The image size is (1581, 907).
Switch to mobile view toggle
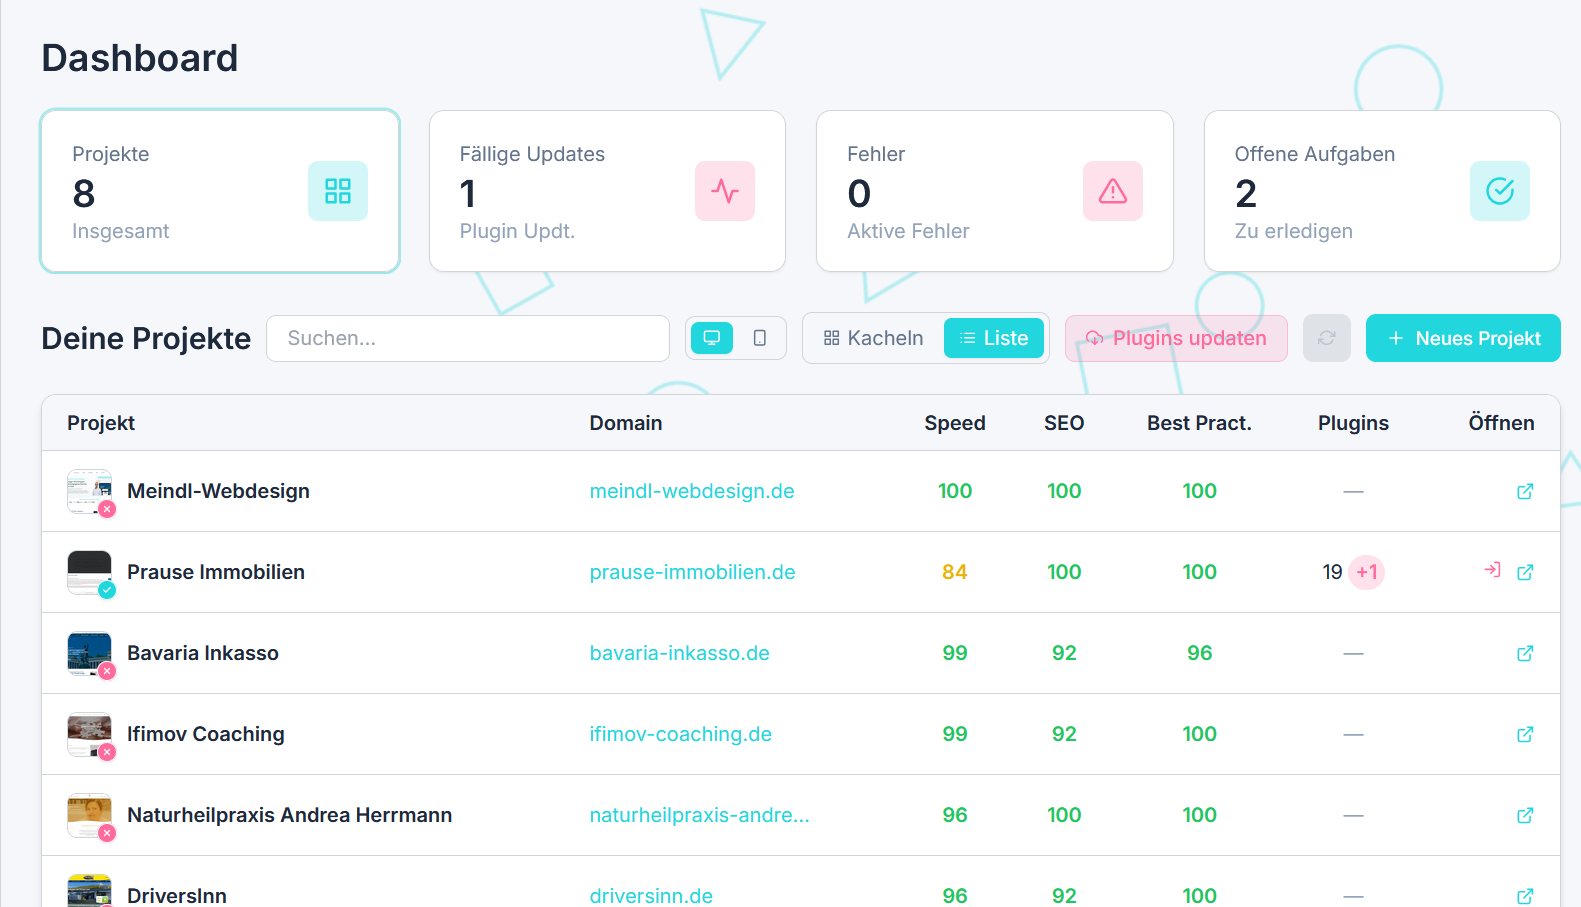point(760,338)
